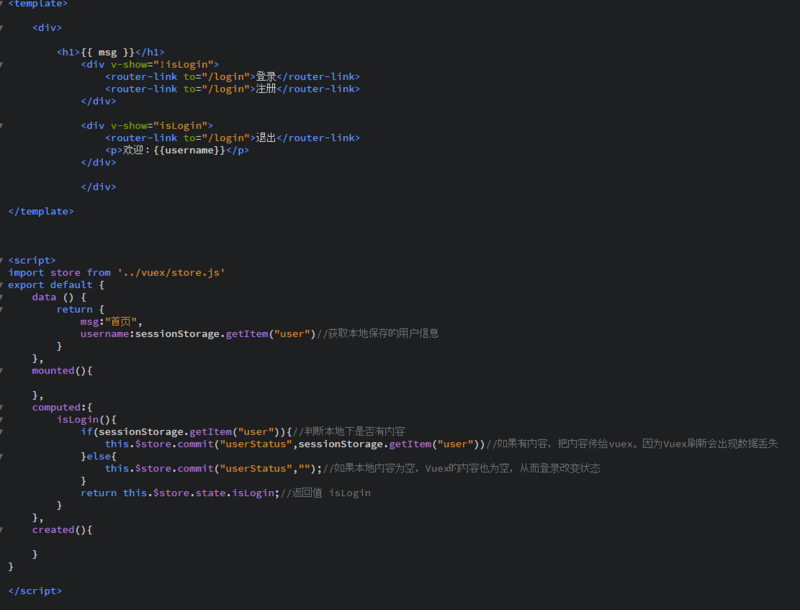Click the 'v-show="!isLogin"' attribute
Viewport: 800px width, 610px height.
coord(162,64)
